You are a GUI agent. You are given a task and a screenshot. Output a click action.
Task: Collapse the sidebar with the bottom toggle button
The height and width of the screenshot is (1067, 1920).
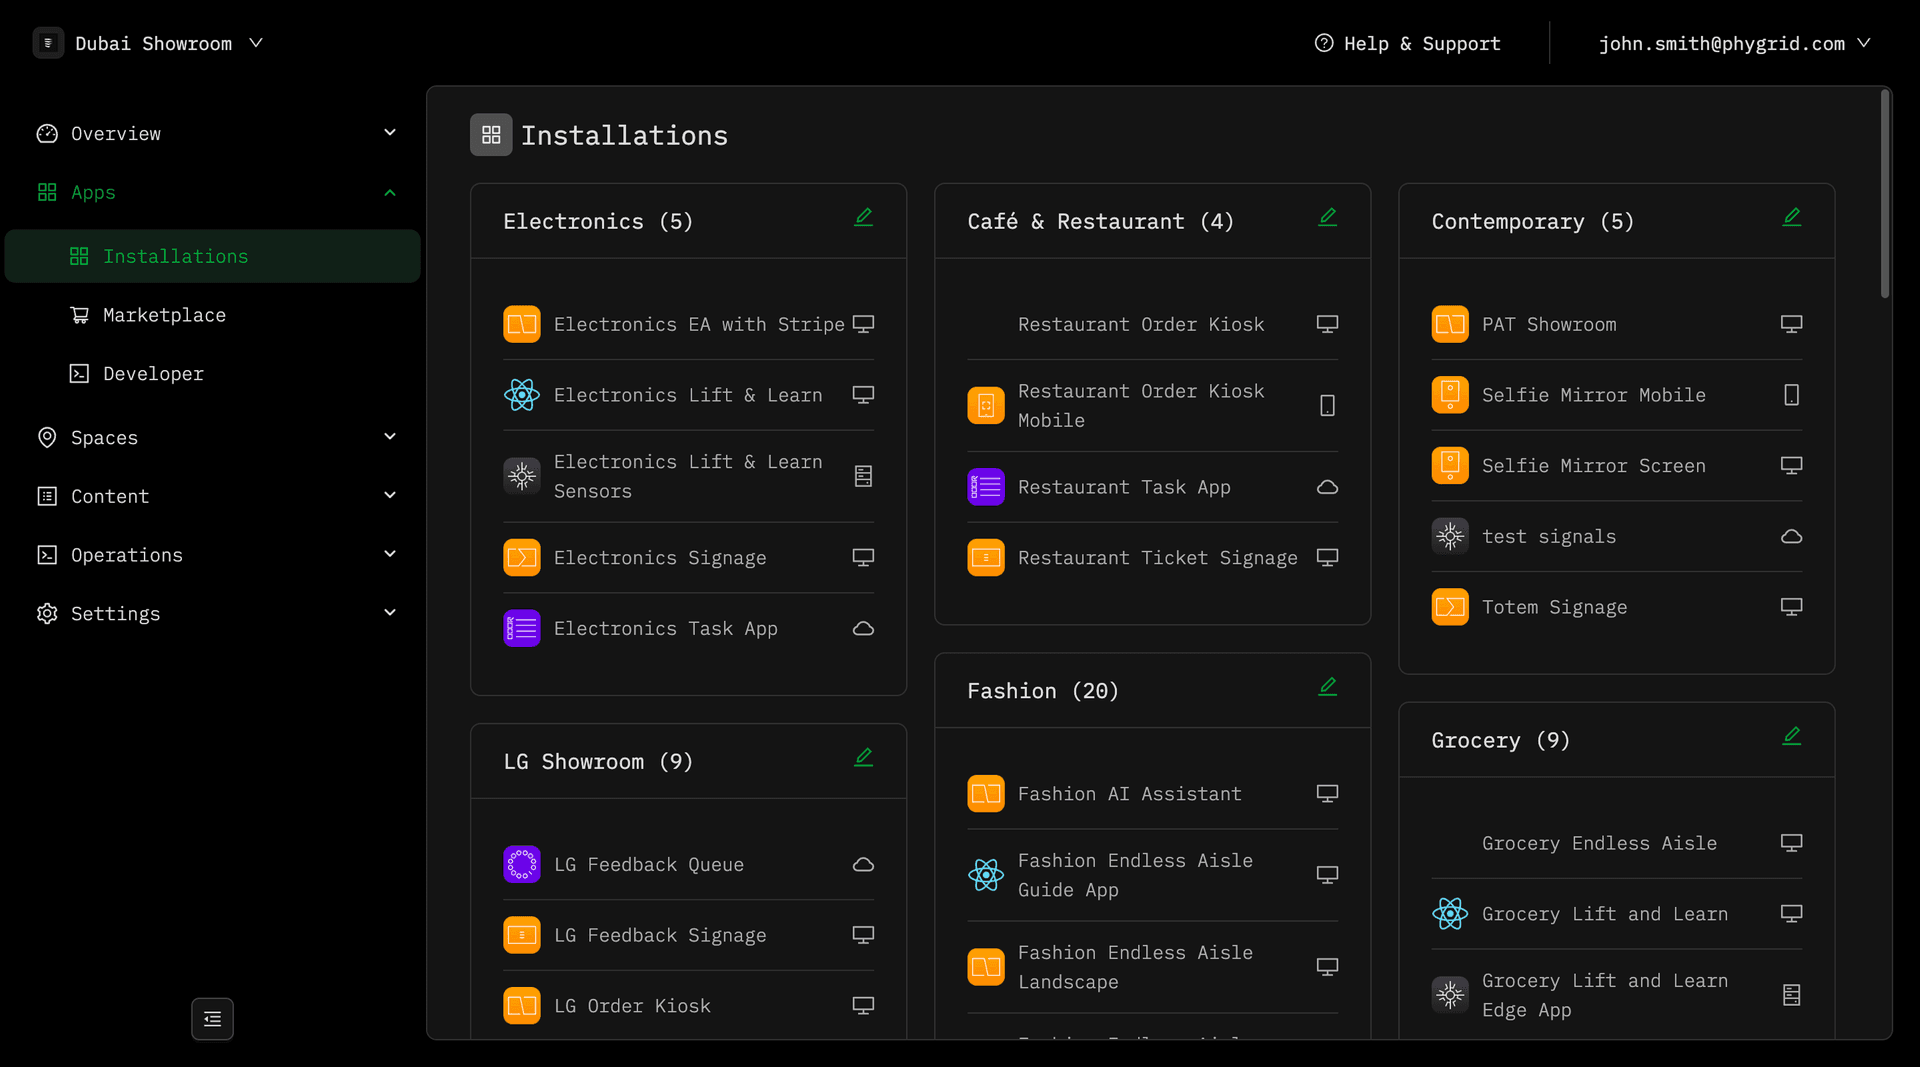212,1019
